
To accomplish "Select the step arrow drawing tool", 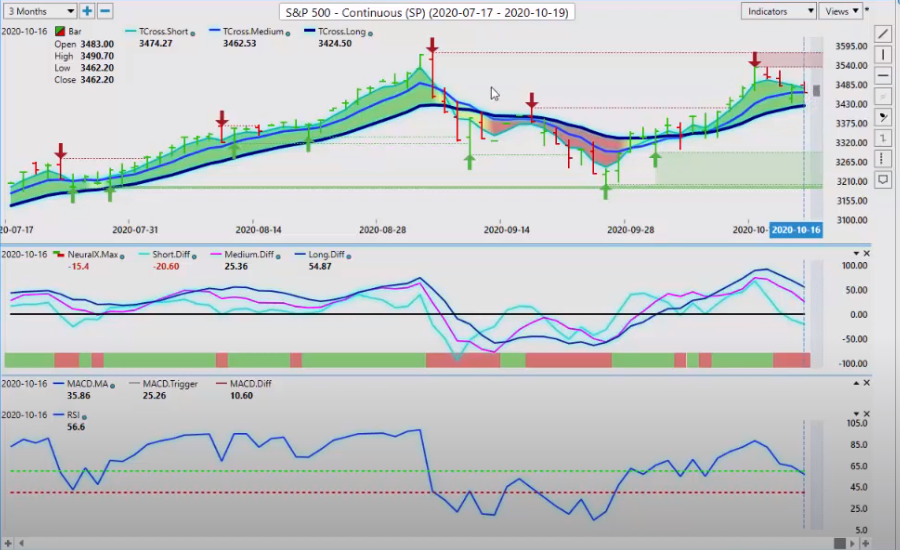I will [x=883, y=138].
